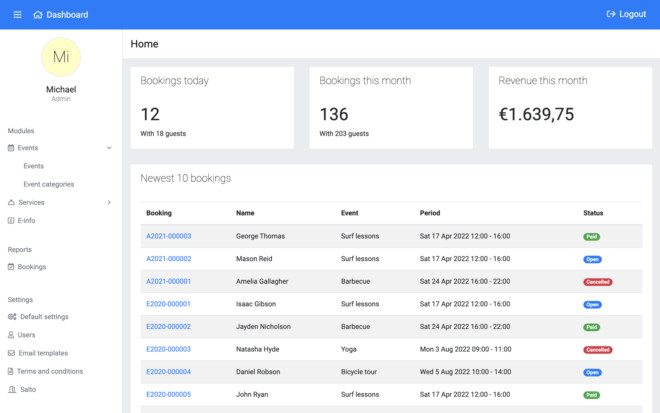Open the Salto menu item
This screenshot has width=660, height=413.
[28, 389]
